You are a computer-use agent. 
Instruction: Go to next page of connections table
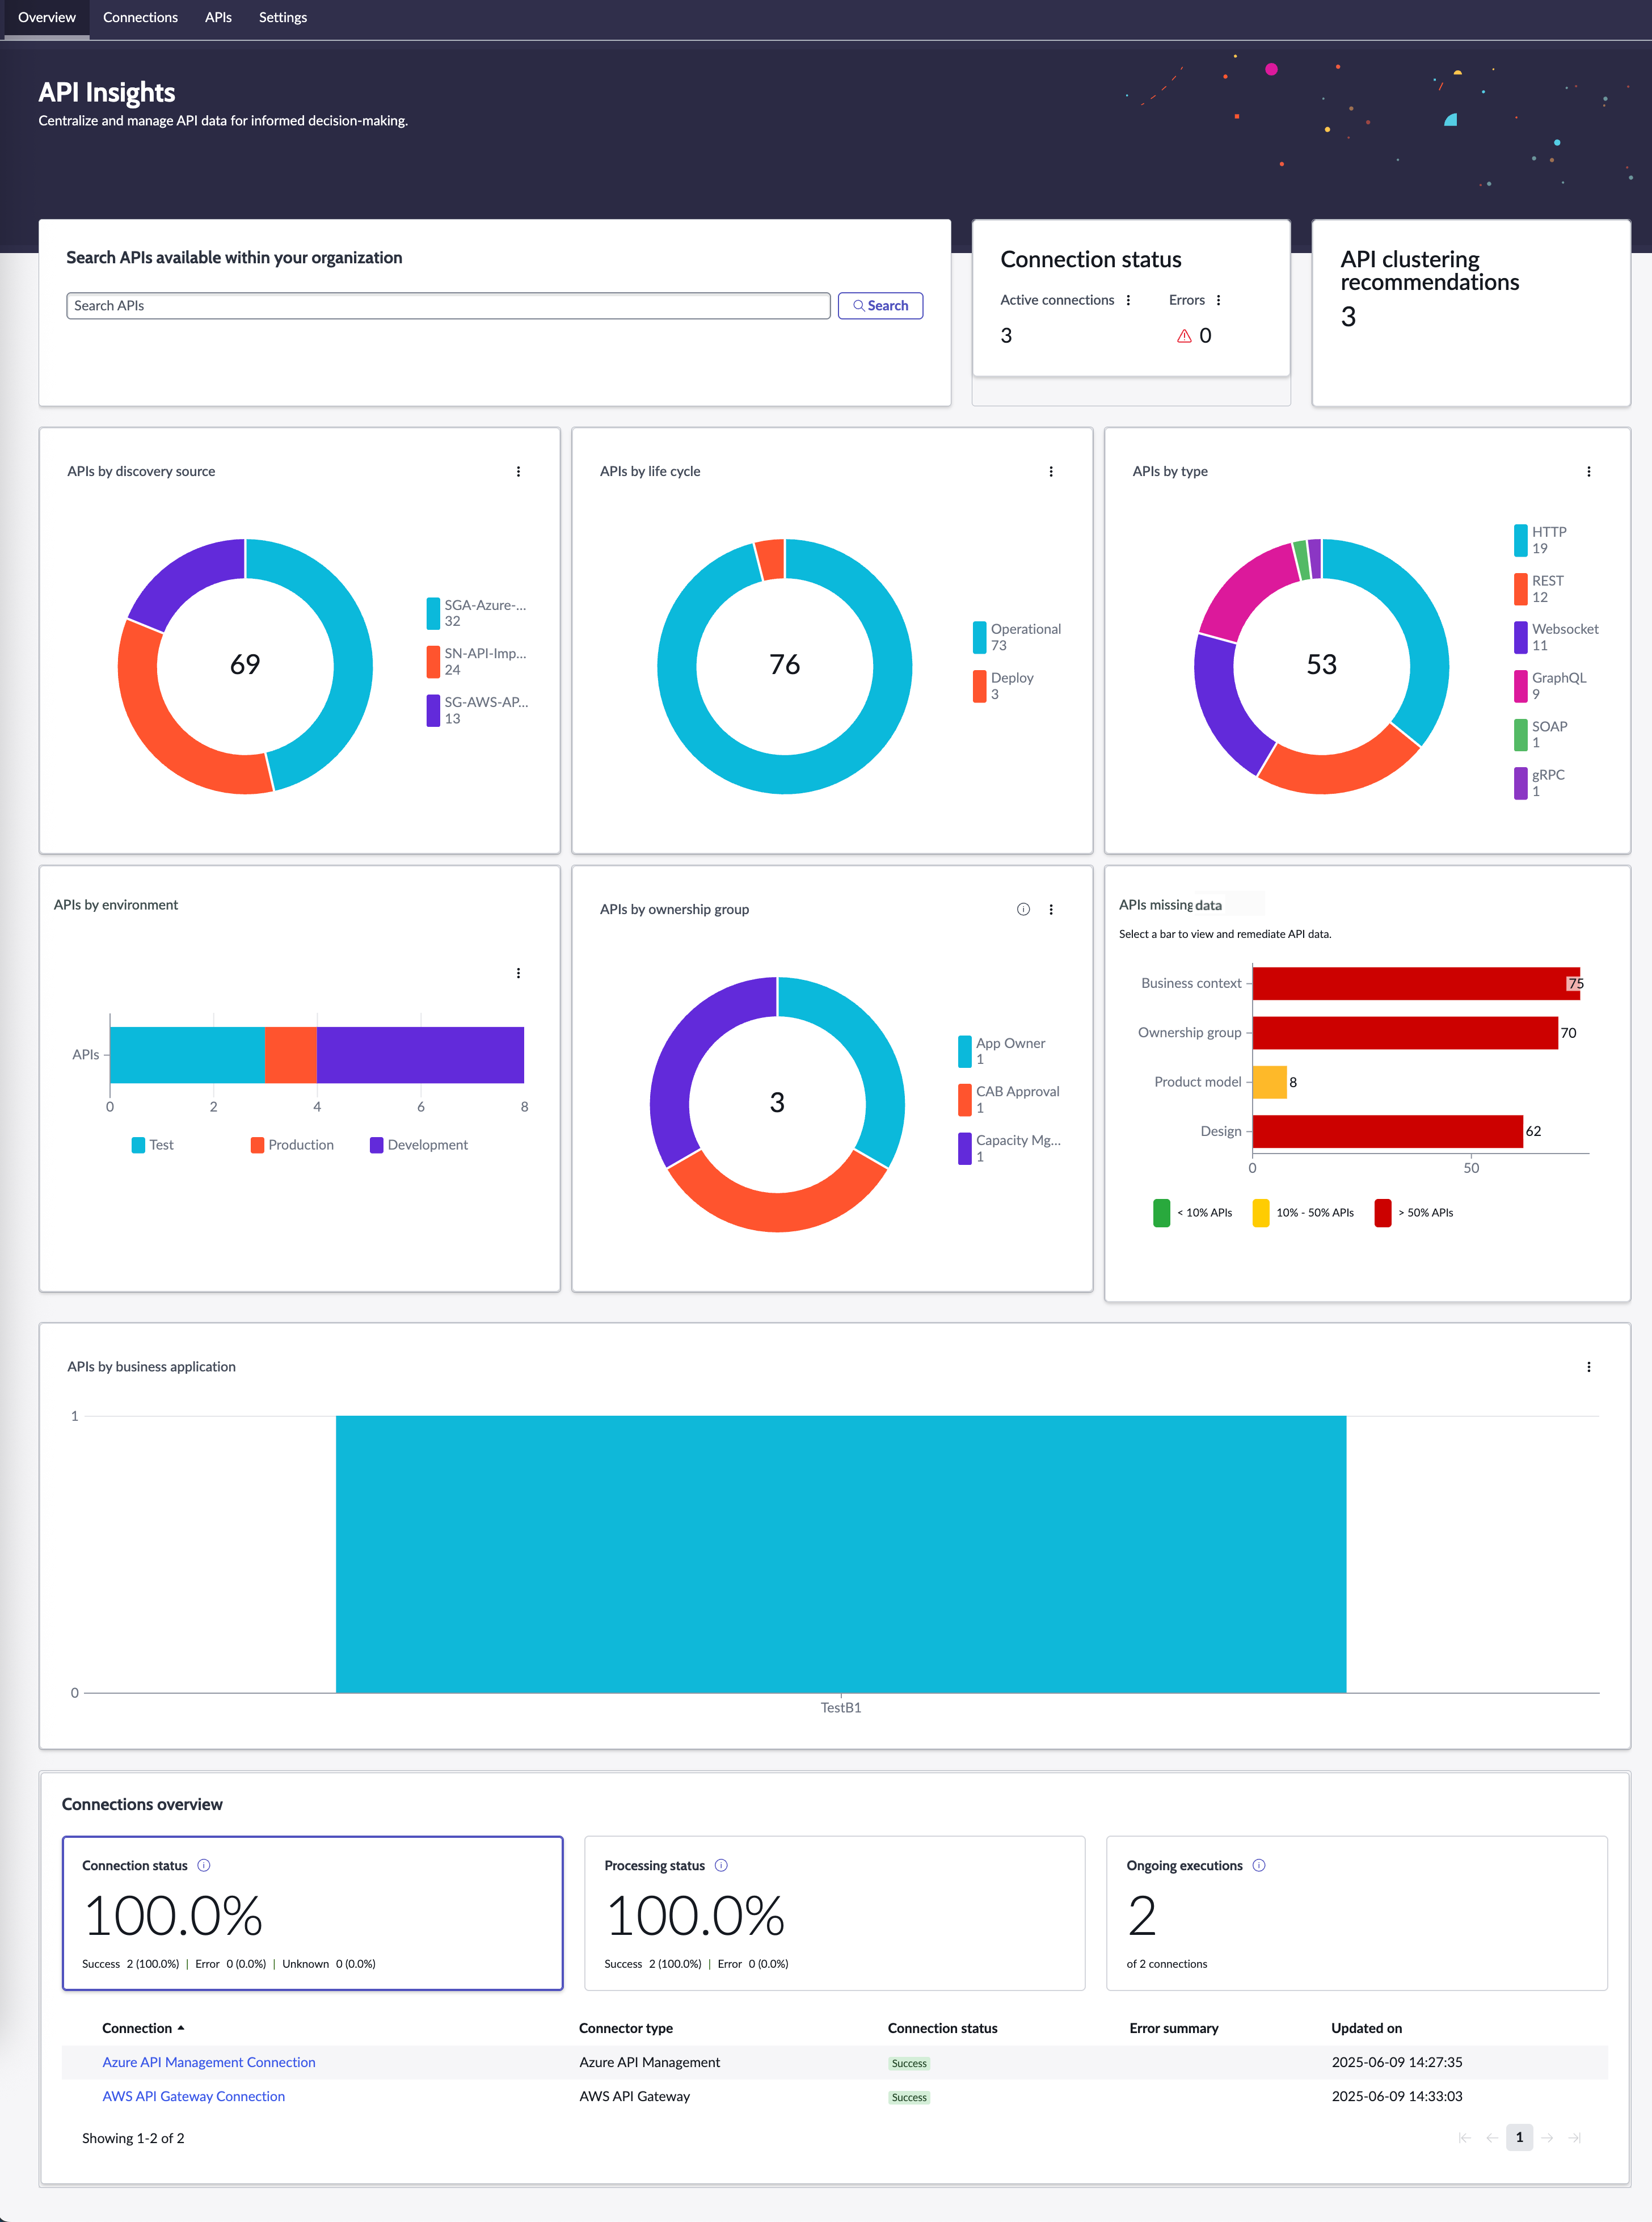tap(1547, 2137)
